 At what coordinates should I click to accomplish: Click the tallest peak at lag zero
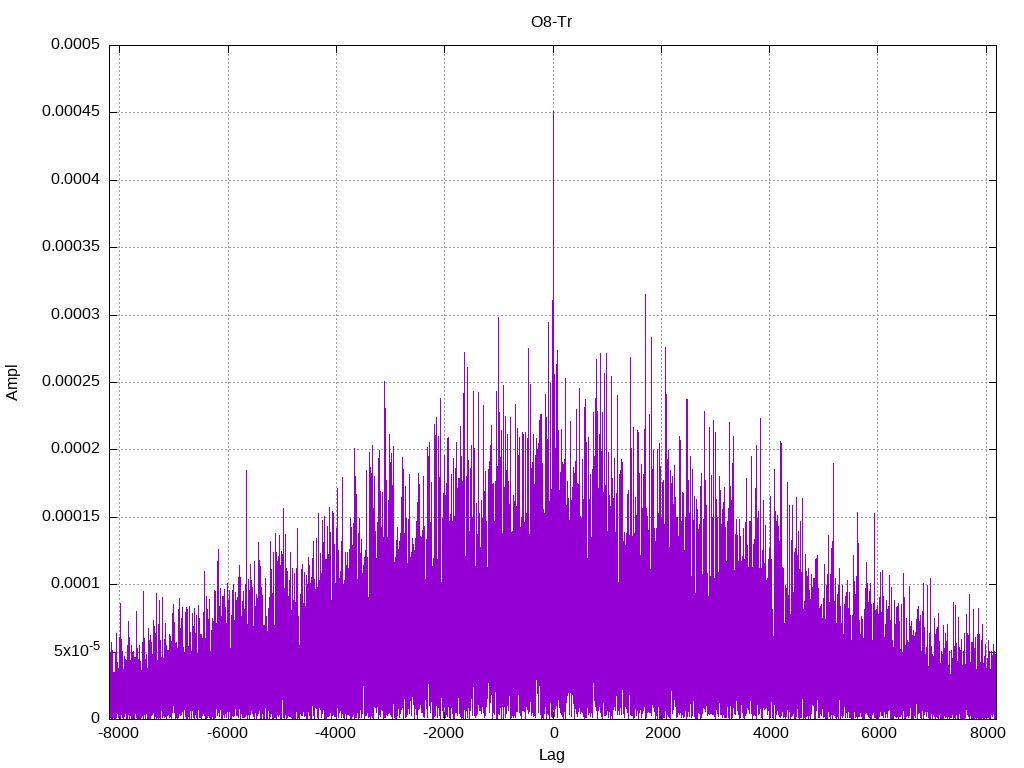coord(553,112)
